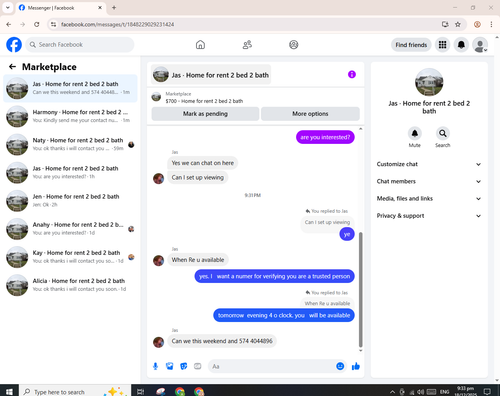Open the Facebook menu grid icon

[x=442, y=45]
